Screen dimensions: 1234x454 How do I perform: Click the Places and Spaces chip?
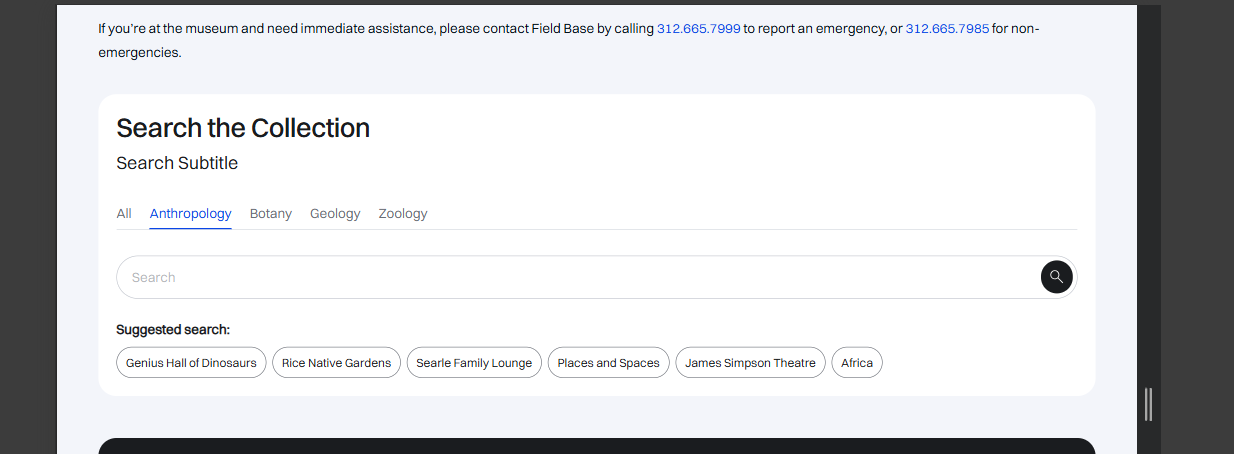click(608, 363)
